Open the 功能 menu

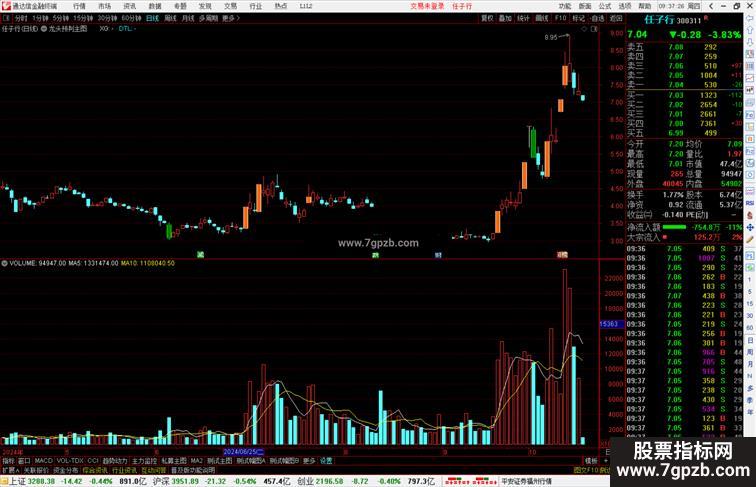coord(565,6)
